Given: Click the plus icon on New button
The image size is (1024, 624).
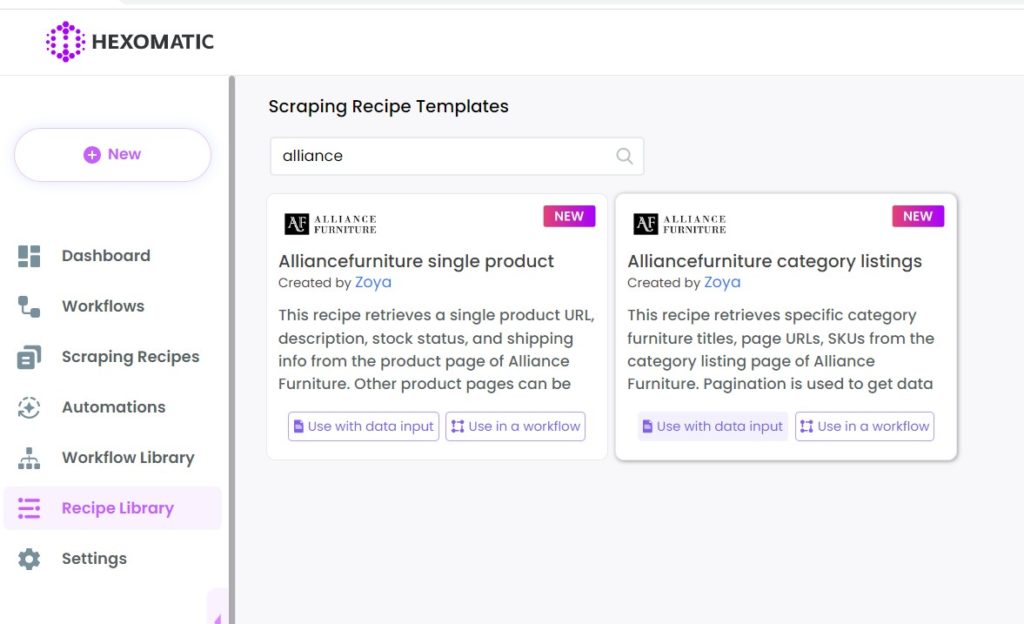Looking at the screenshot, I should [92, 154].
